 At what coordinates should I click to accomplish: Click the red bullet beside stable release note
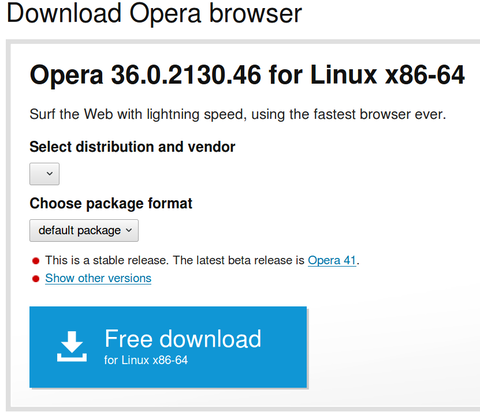coord(36,261)
